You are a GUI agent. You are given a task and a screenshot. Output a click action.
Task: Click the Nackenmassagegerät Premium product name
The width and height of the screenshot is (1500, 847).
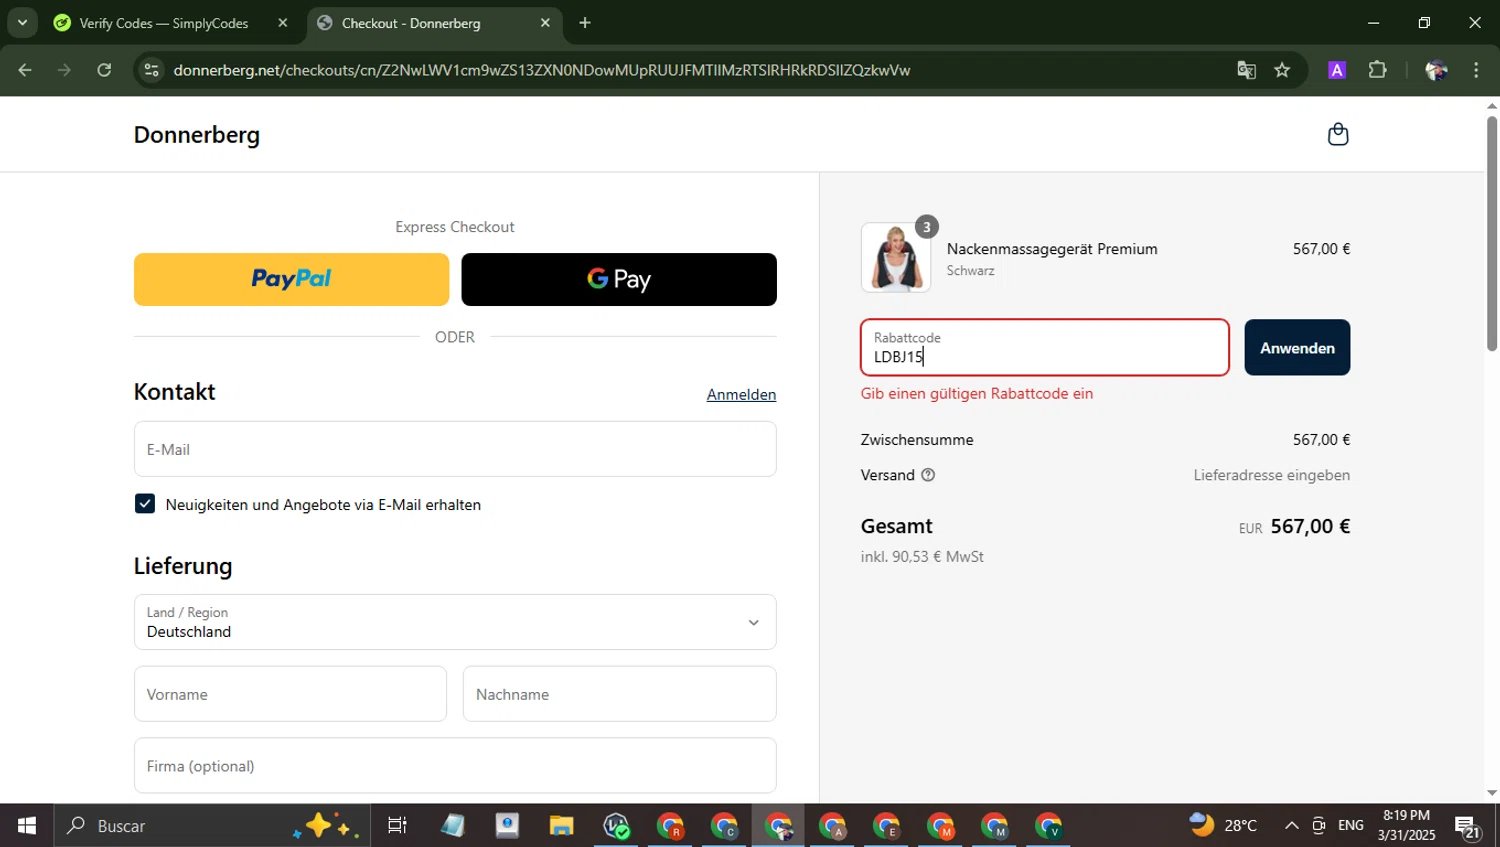coord(1052,249)
